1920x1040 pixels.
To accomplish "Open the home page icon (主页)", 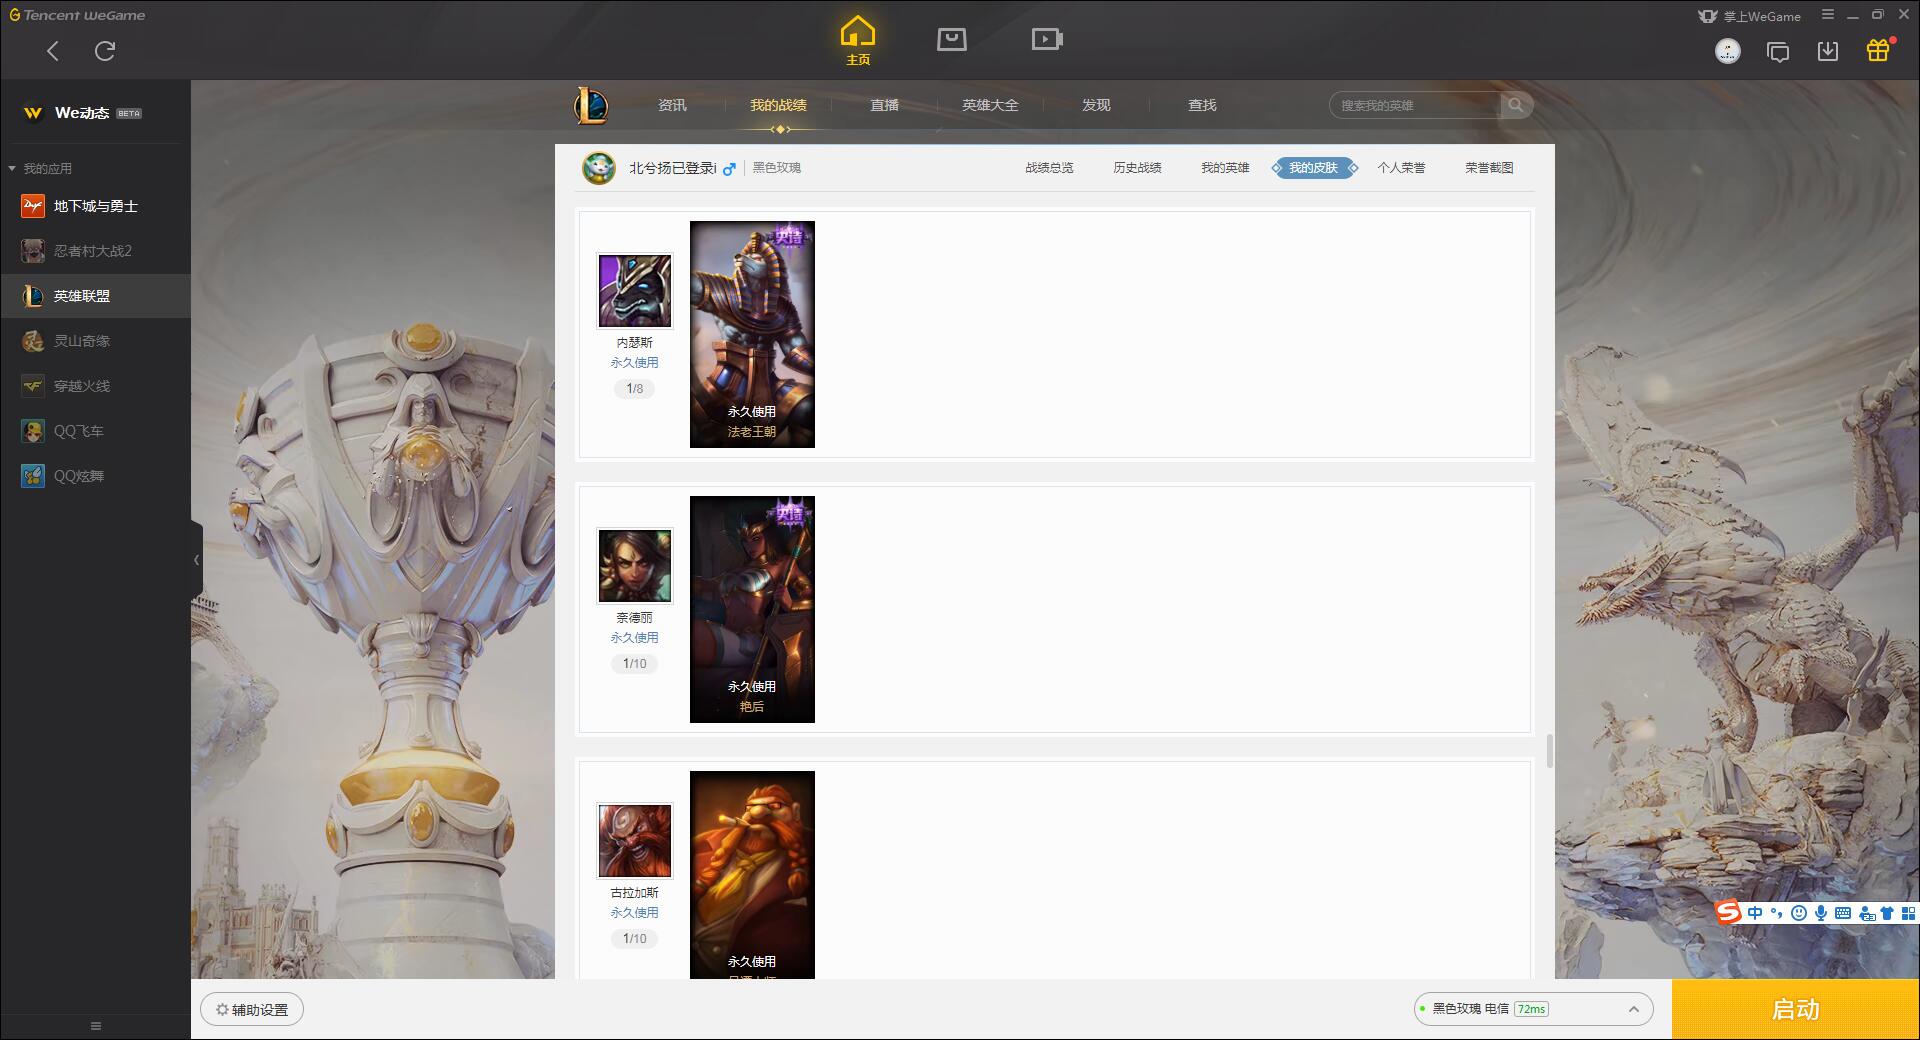I will click(x=858, y=41).
